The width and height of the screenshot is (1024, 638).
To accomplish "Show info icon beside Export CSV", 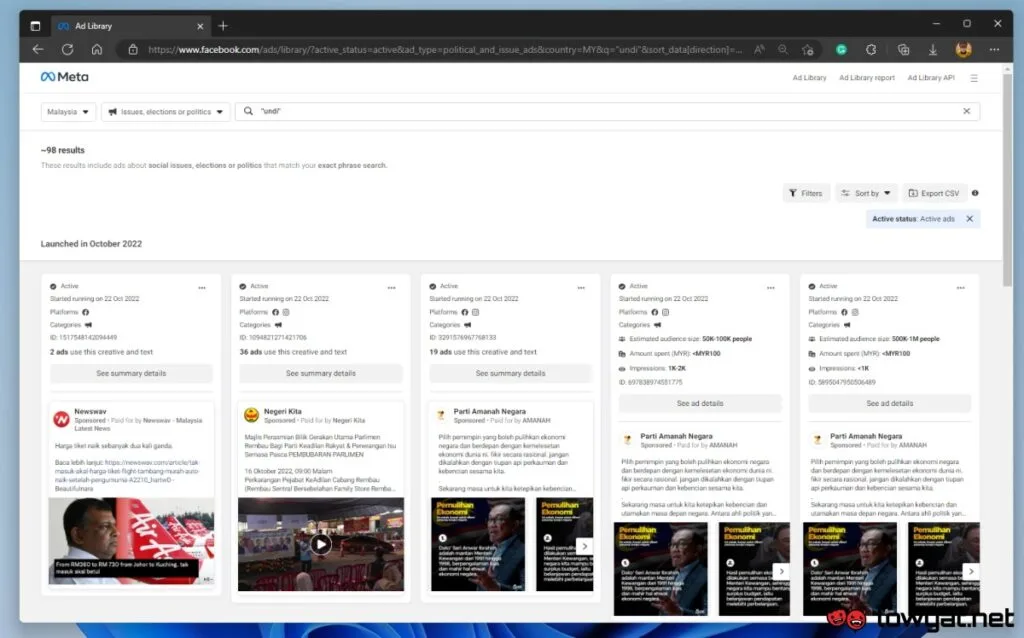I will [975, 193].
